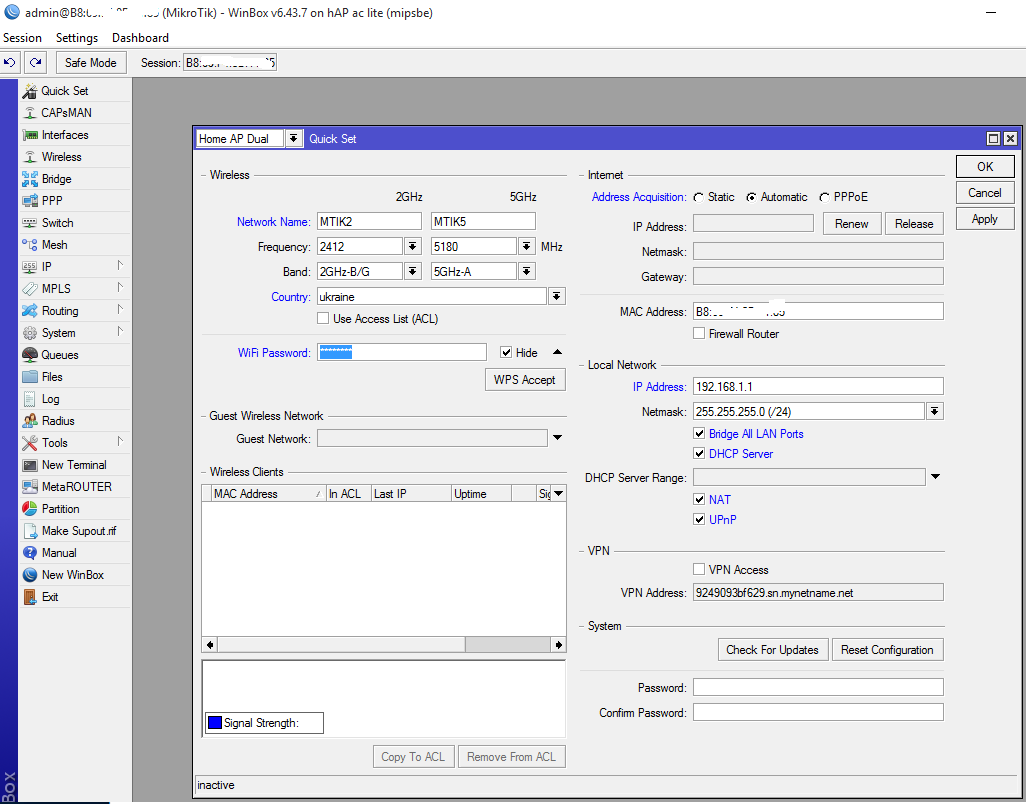Open the Wireless sidebar entry
This screenshot has height=804, width=1026.
(x=75, y=157)
